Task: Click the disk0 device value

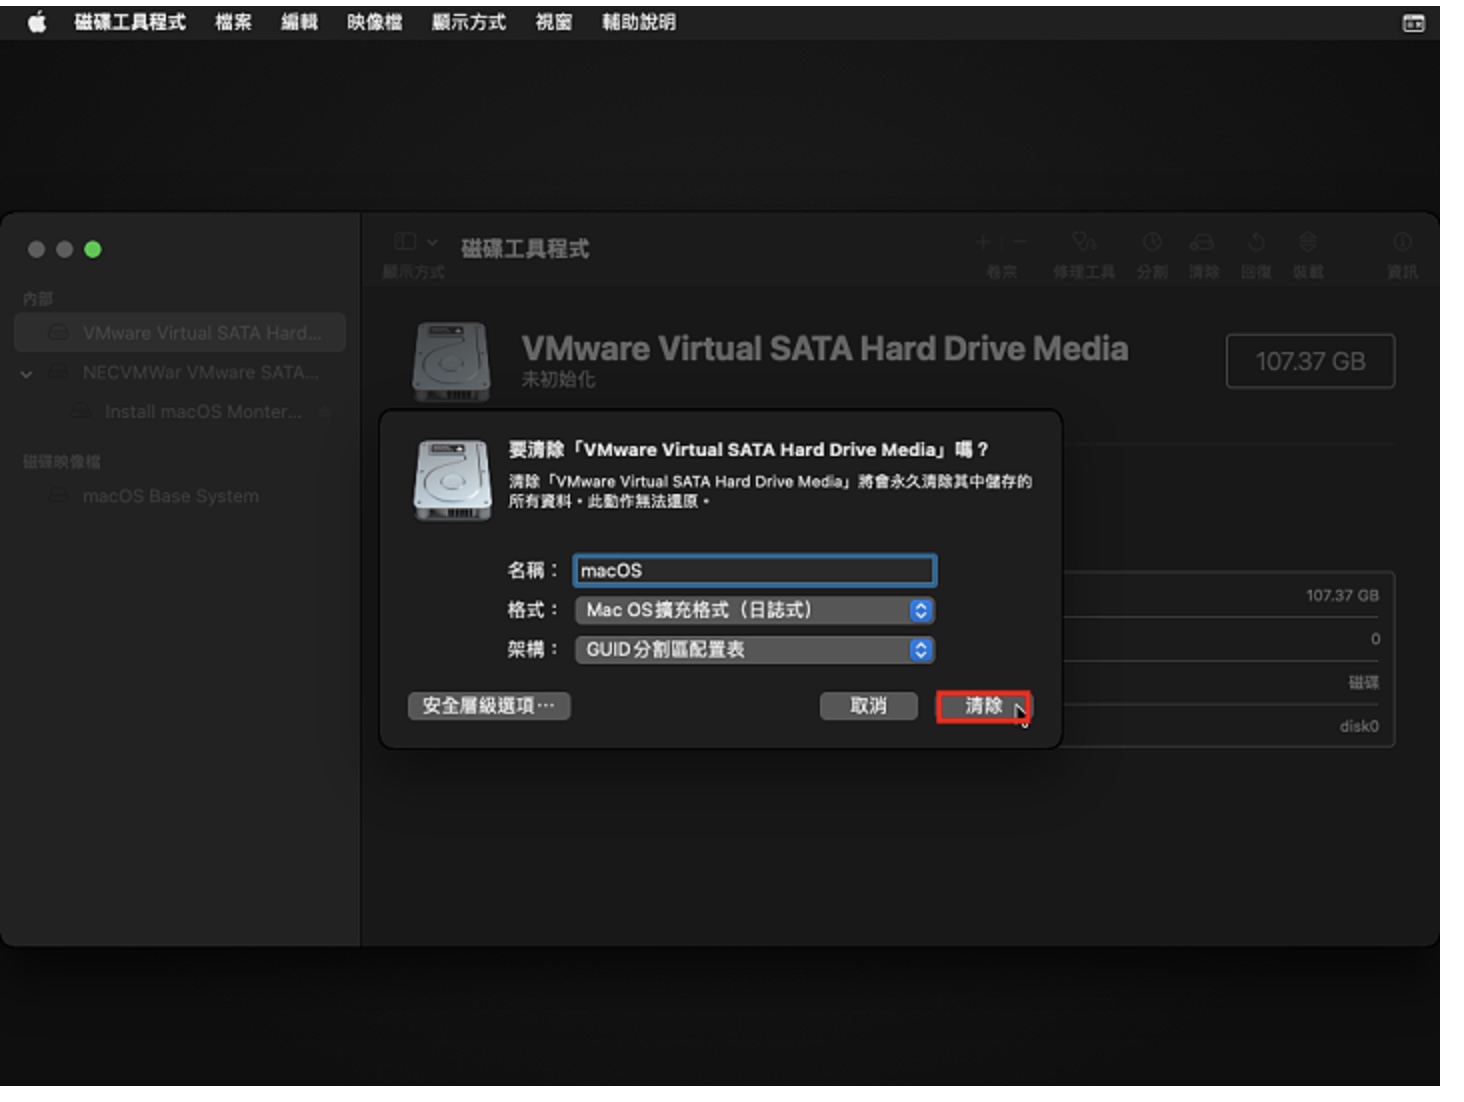Action: 1359,726
